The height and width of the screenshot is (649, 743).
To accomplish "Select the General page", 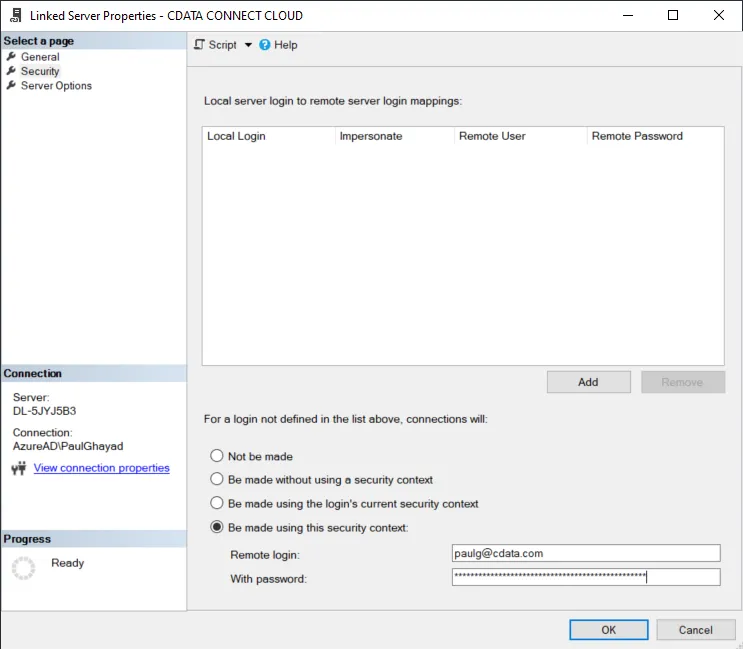I will pos(40,57).
